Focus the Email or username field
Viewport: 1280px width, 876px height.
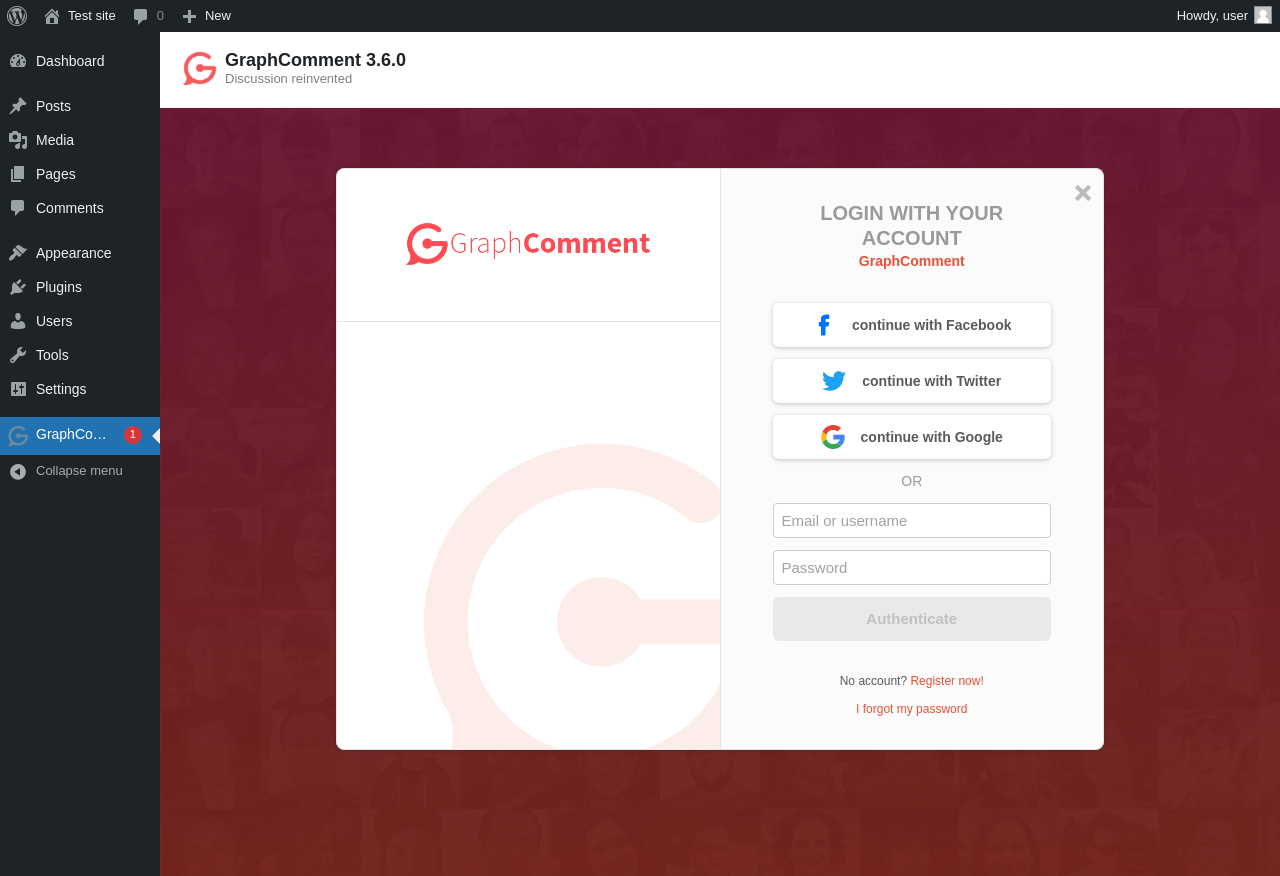[912, 520]
